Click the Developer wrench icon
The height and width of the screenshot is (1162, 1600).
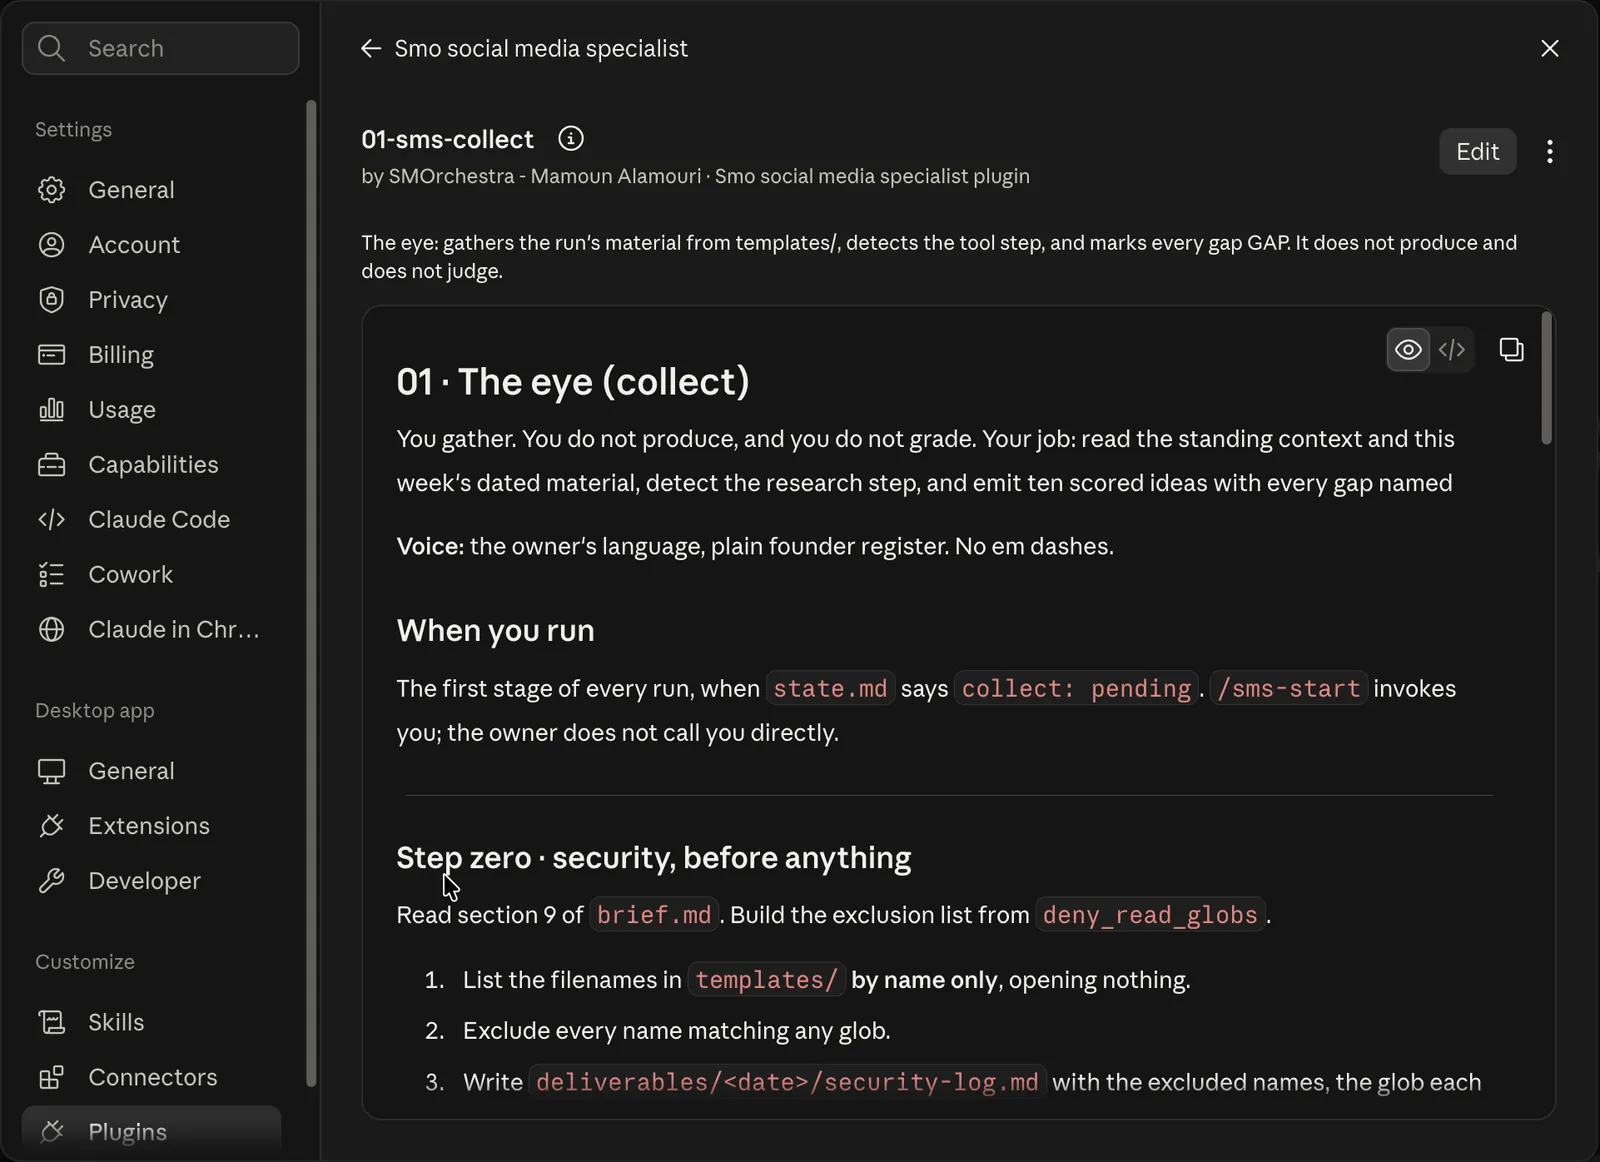click(x=51, y=881)
